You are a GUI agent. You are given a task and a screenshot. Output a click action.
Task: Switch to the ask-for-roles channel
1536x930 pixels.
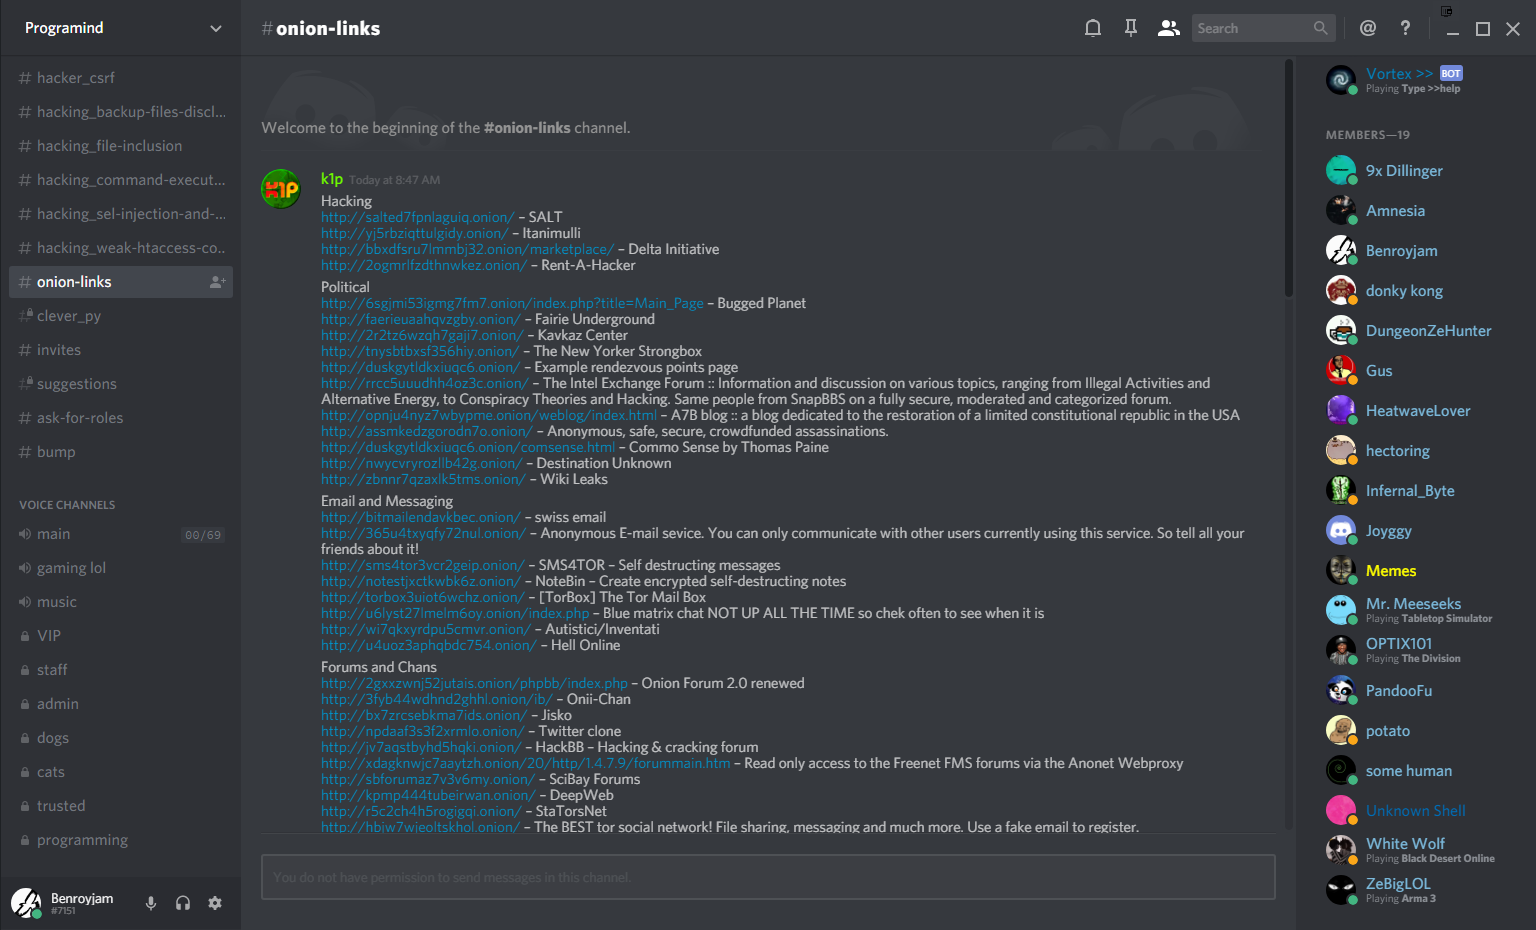click(80, 418)
